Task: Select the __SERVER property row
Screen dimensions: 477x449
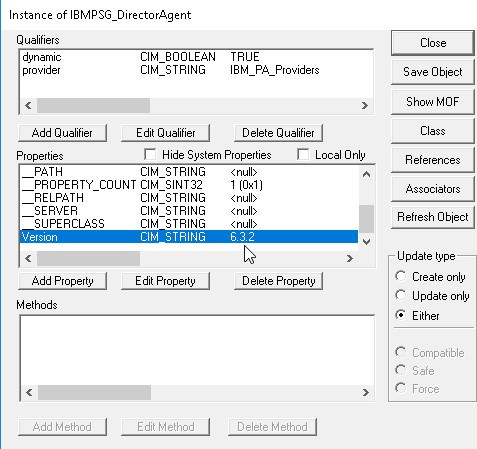Action: [189, 211]
